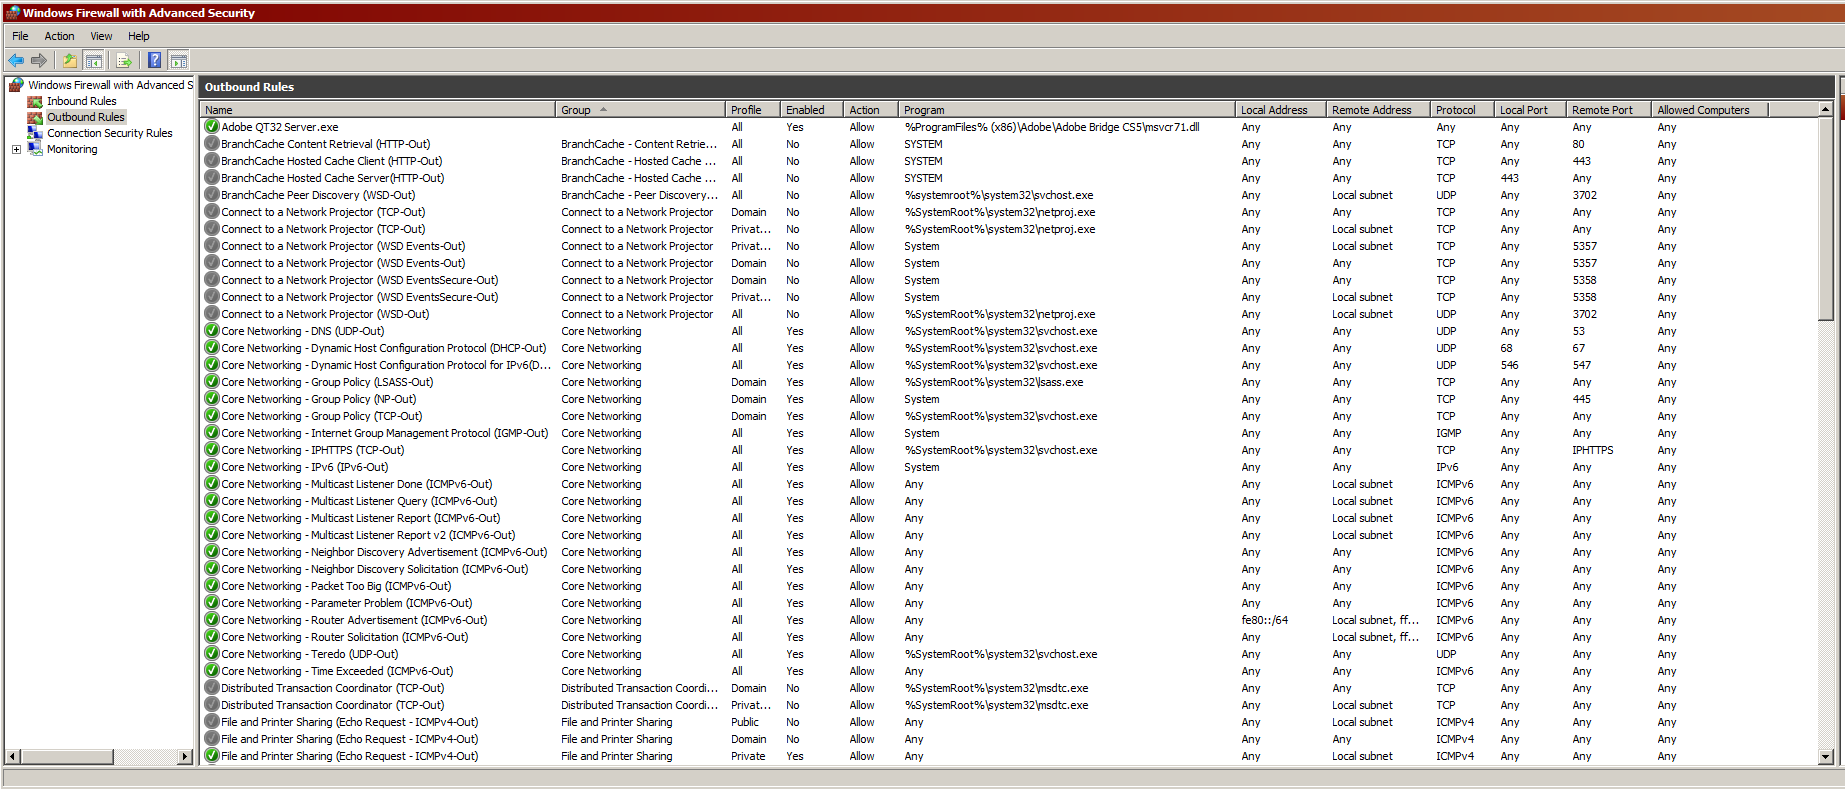Select Core Networking - Multicast Listener Report v2 rule

[x=368, y=535]
